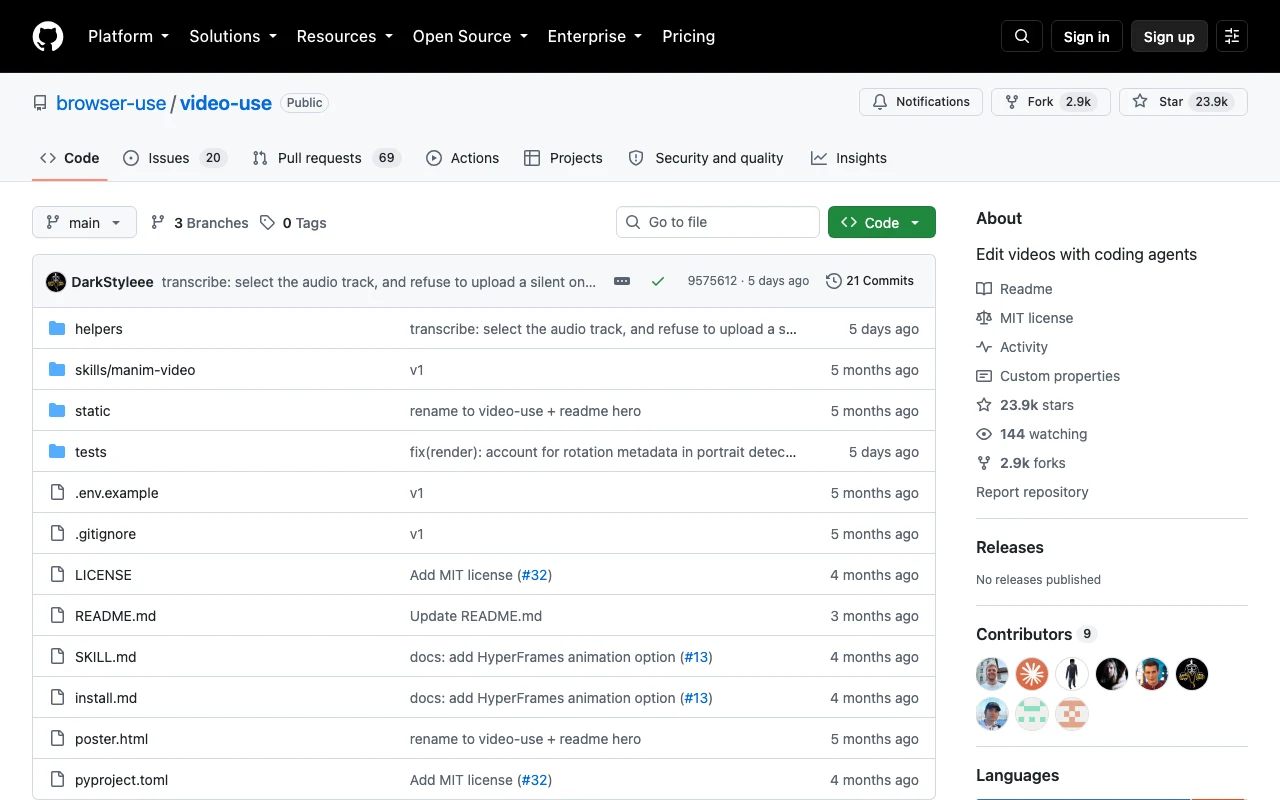Screen dimensions: 1280x800
Task: Open the skills/manim-video folder
Action: pos(135,370)
